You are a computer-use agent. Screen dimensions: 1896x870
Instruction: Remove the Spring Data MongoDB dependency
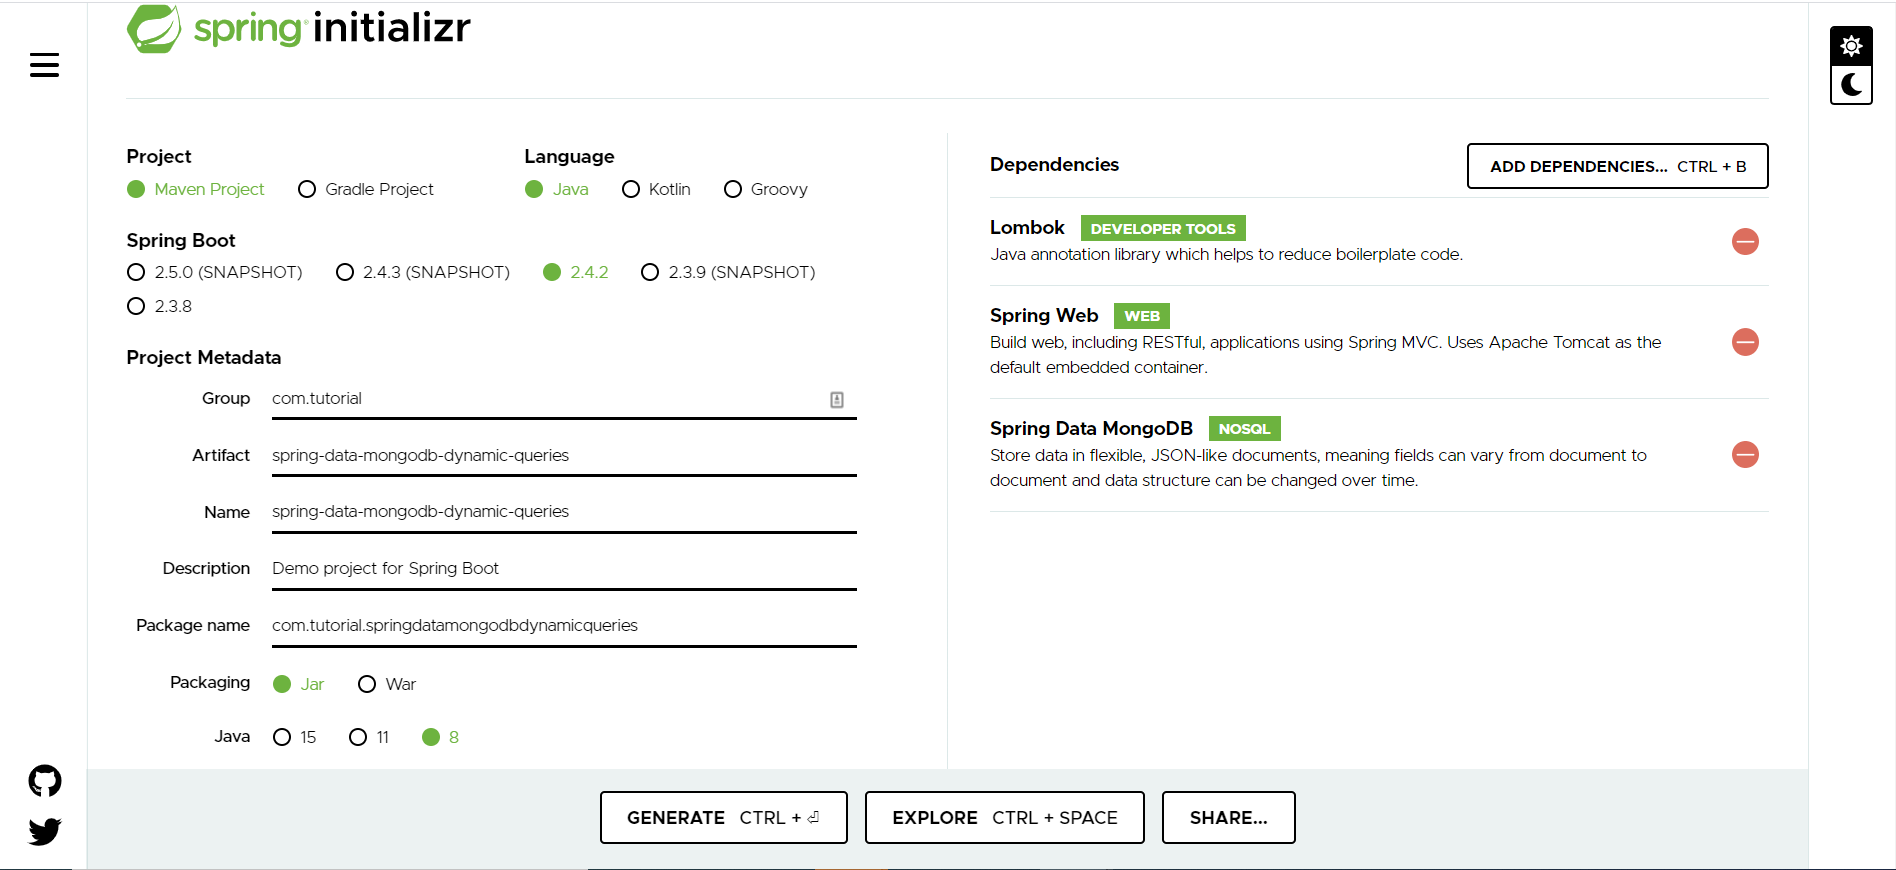pyautogui.click(x=1745, y=455)
